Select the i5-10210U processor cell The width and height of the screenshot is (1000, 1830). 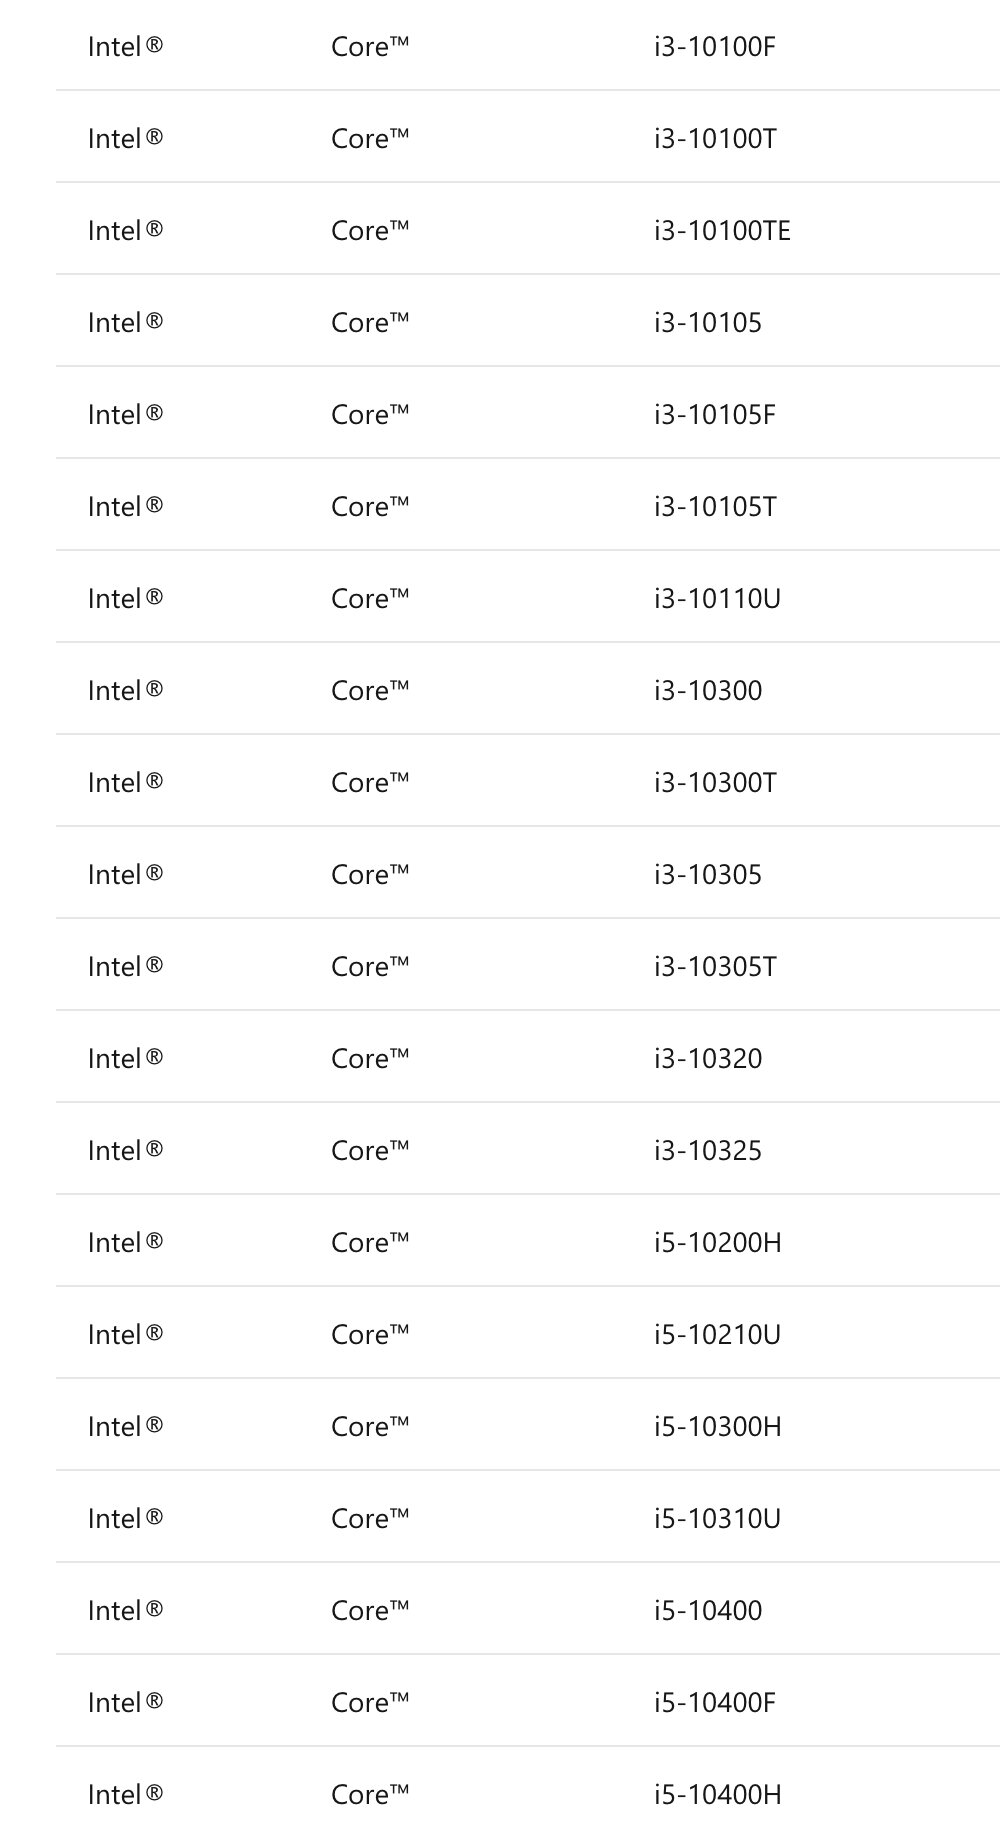pos(717,1335)
